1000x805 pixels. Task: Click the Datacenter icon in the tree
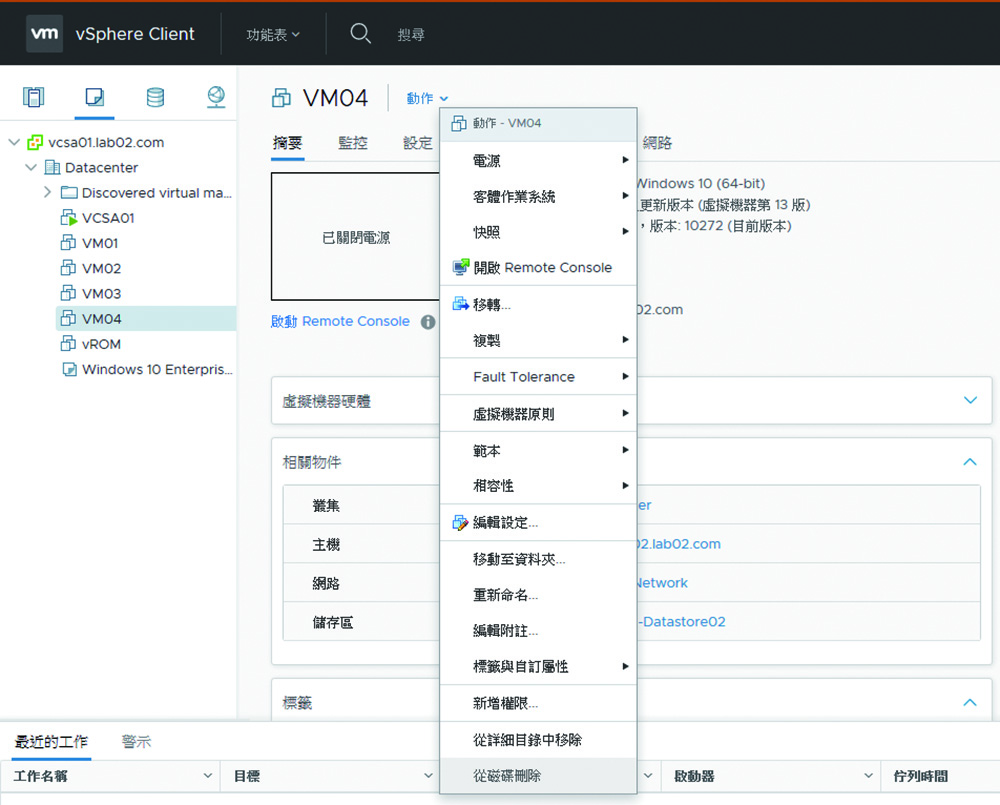52,168
